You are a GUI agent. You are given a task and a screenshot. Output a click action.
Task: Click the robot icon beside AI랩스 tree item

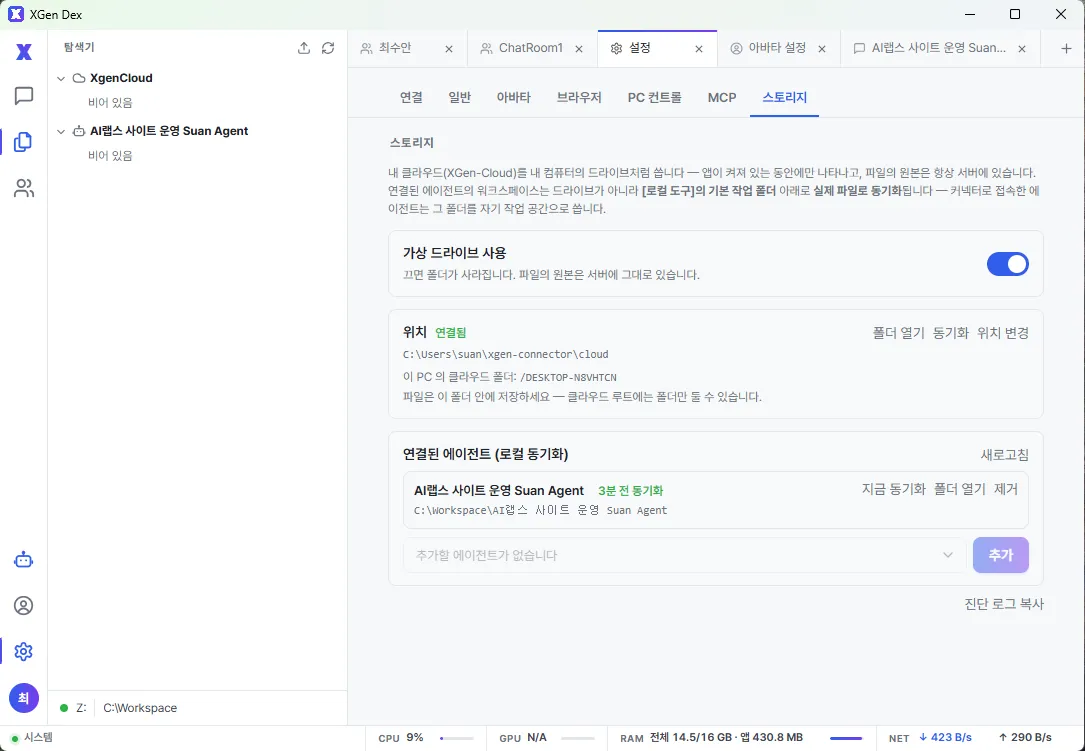click(79, 131)
